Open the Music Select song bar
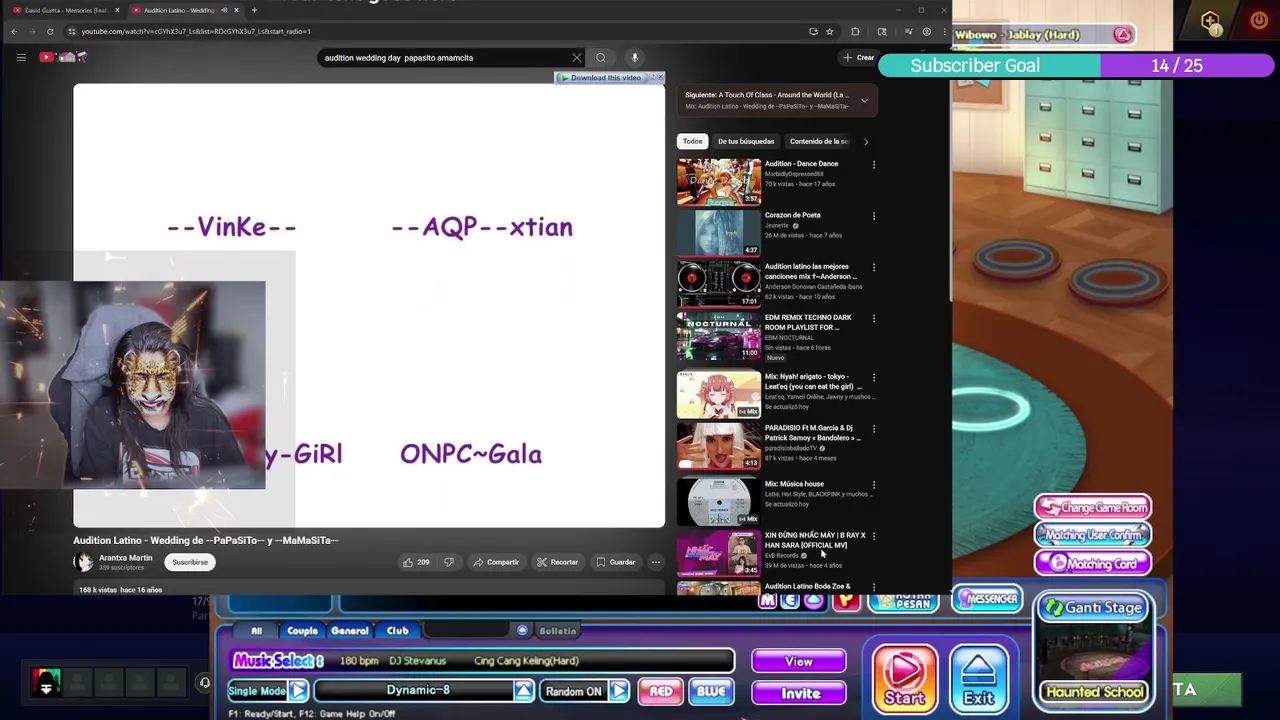 [483, 661]
